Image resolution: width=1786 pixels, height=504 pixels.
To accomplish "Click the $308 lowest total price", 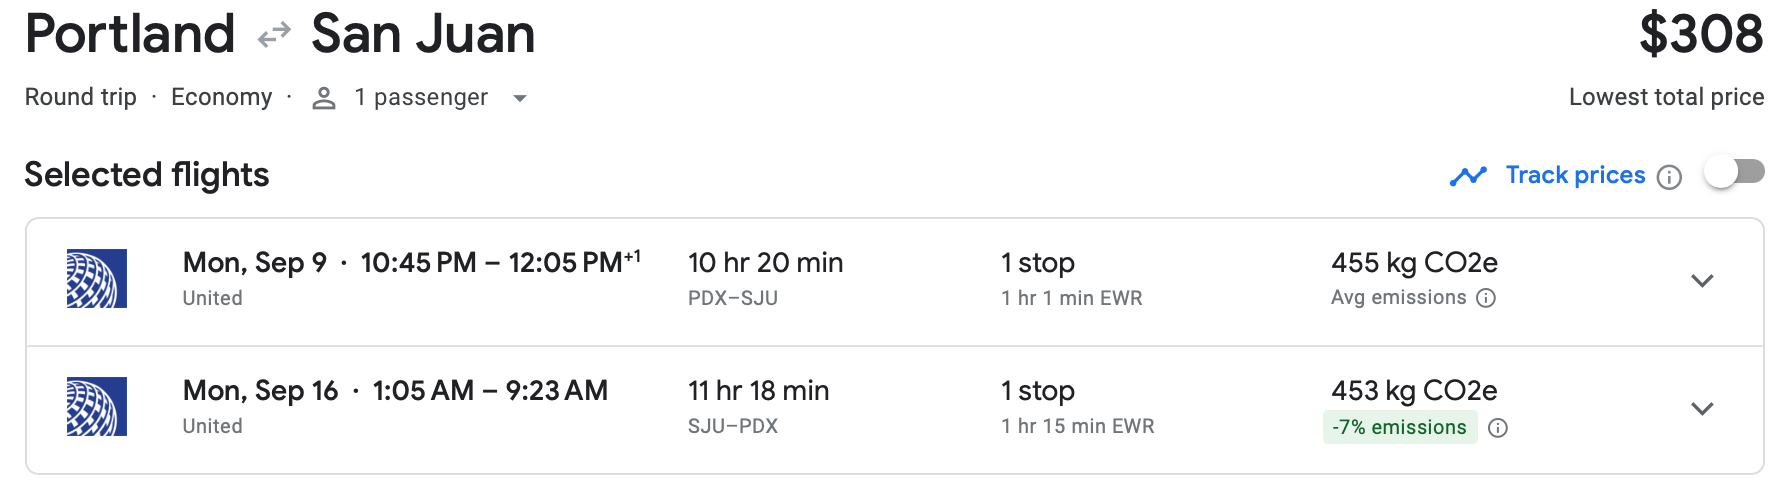I will [1700, 35].
